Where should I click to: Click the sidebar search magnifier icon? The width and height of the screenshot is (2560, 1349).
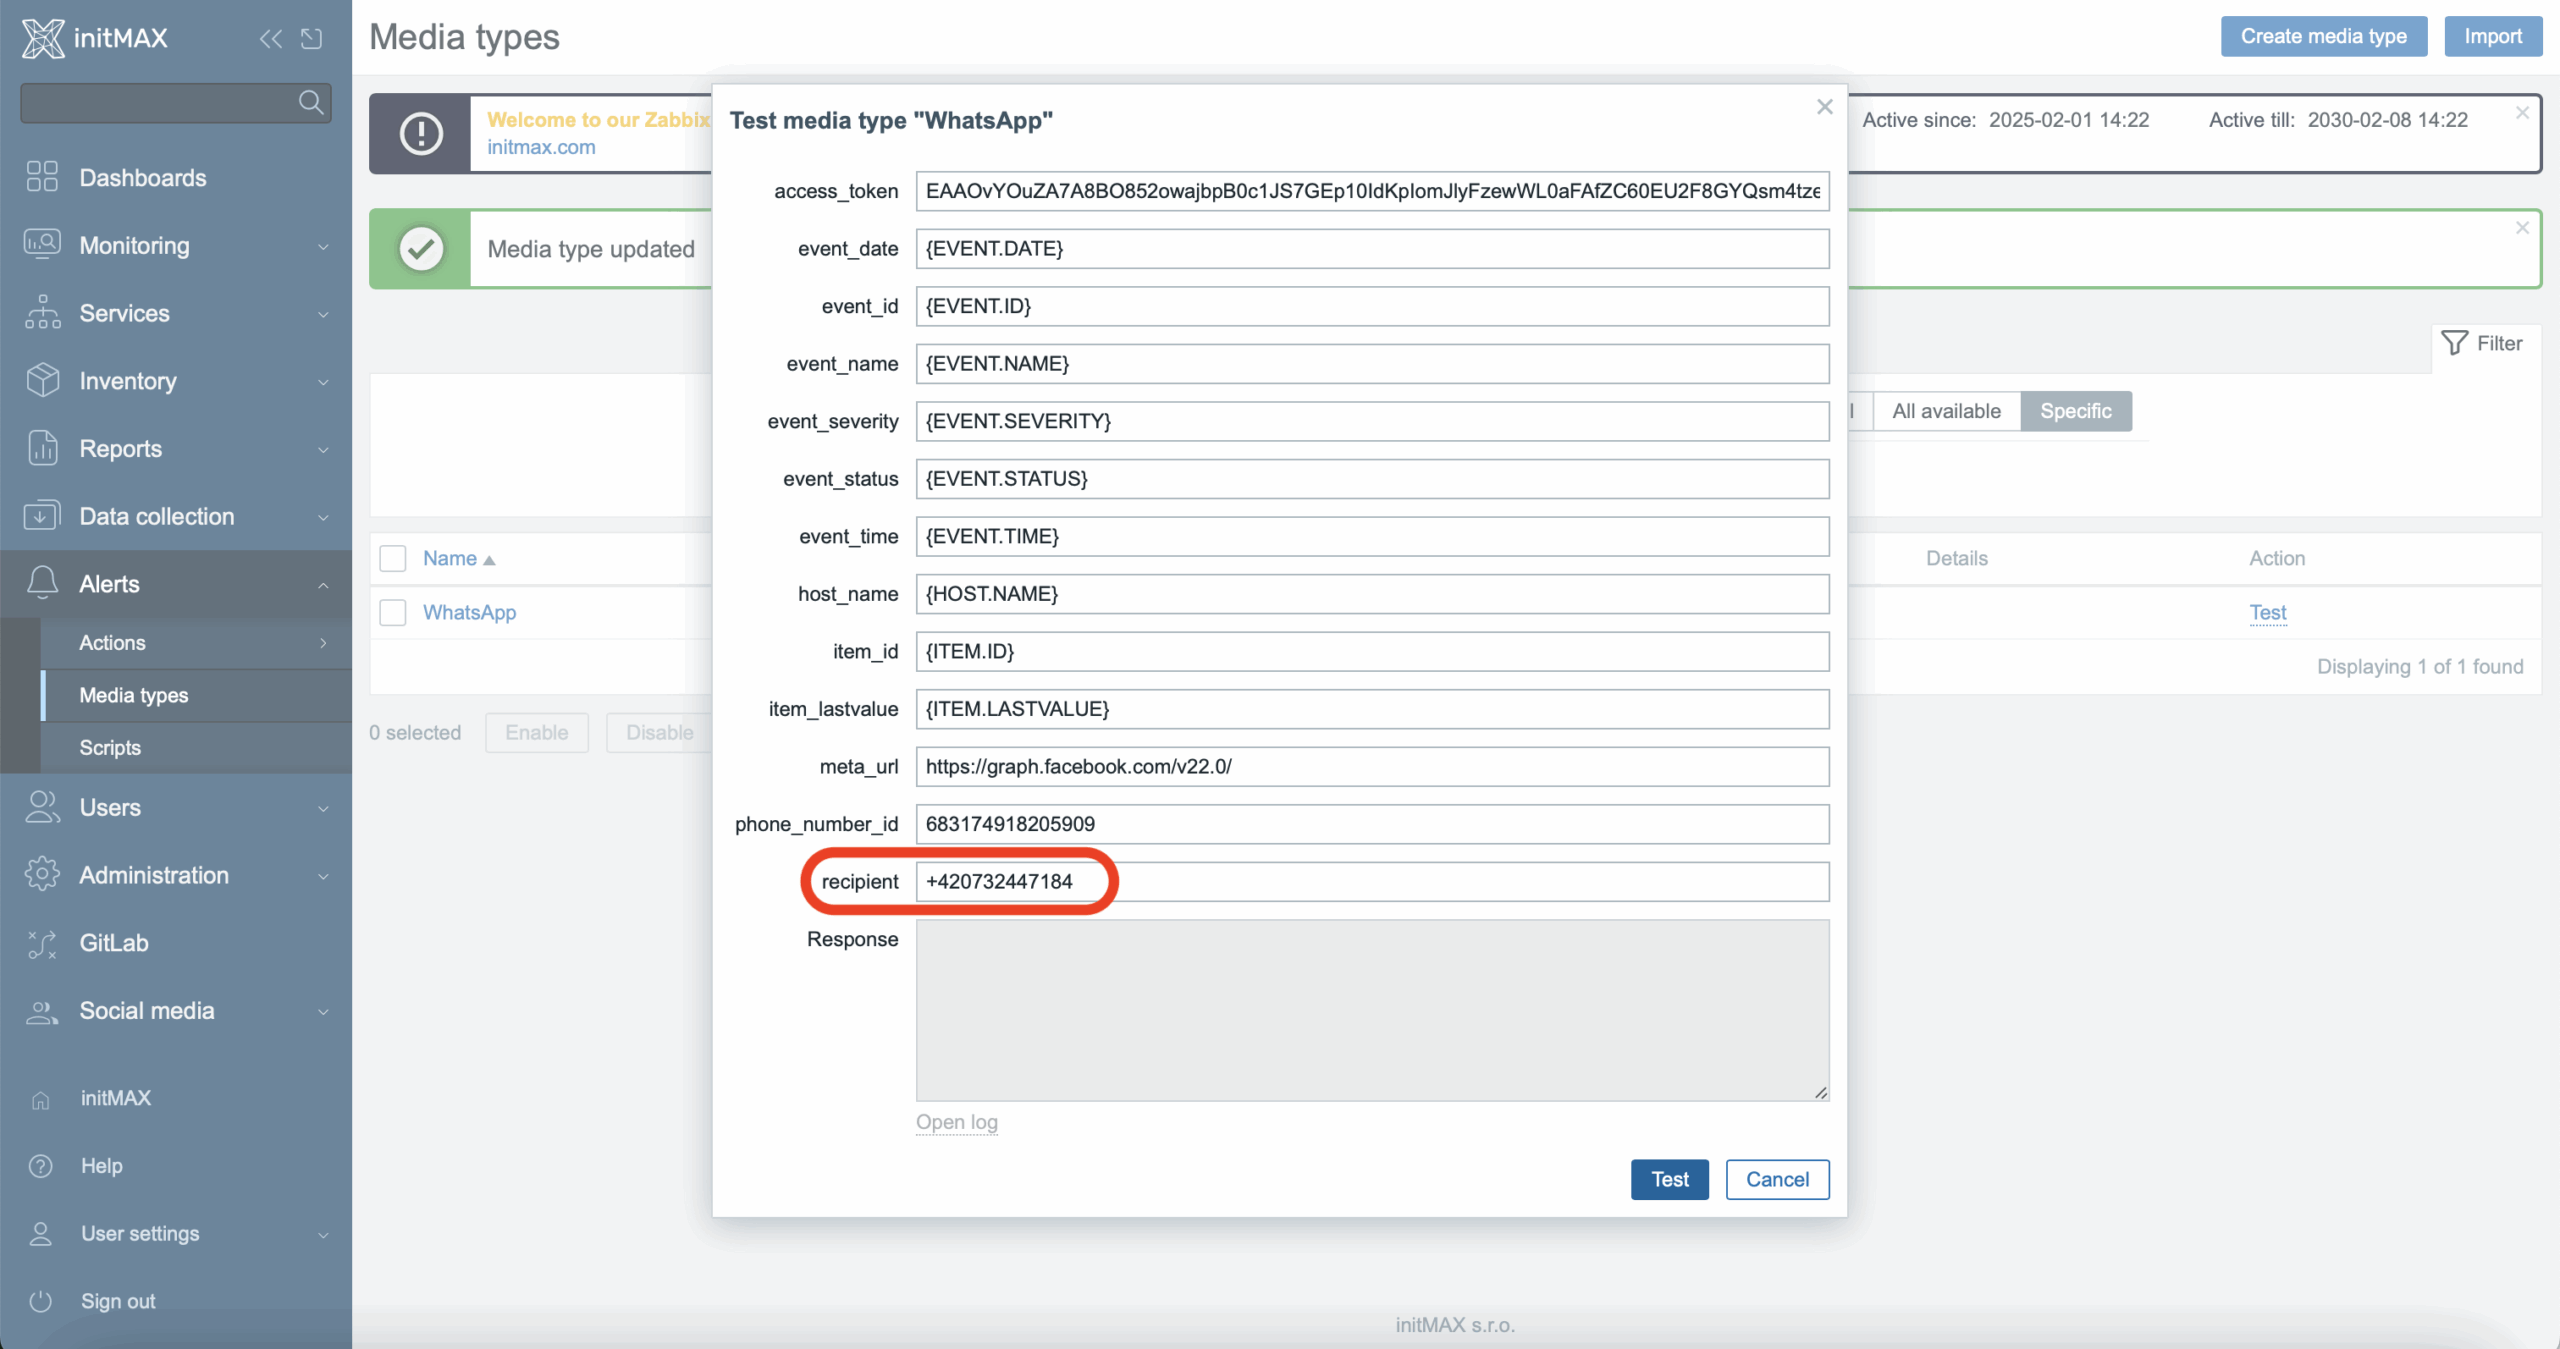click(311, 102)
